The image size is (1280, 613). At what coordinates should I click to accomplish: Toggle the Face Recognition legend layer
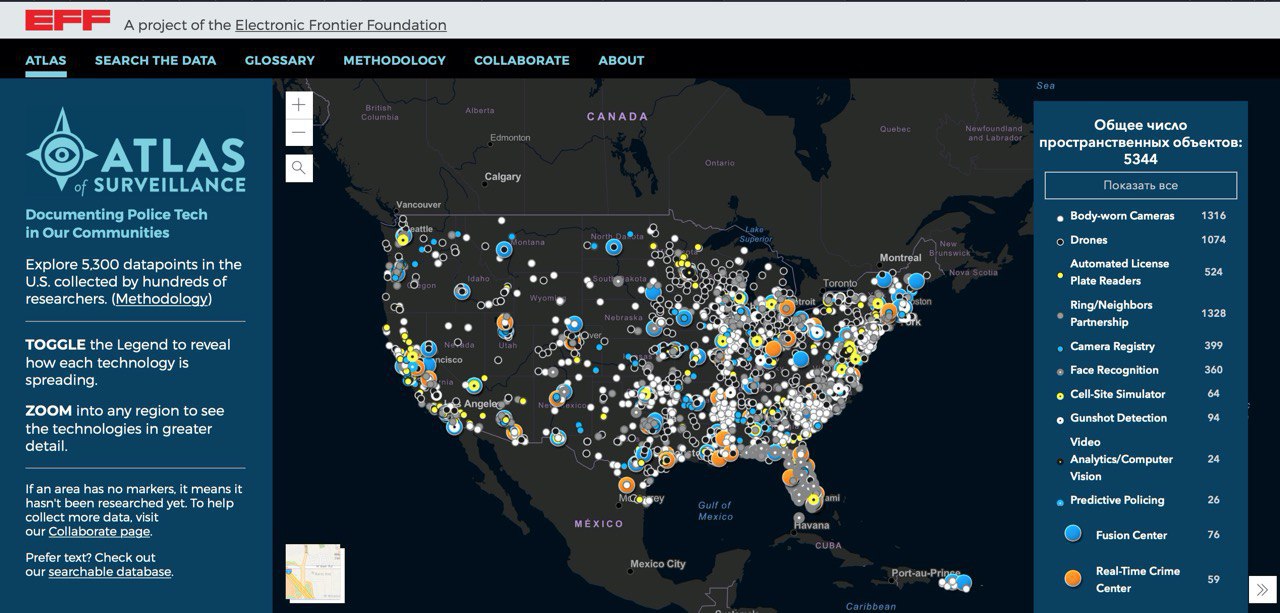coord(1114,370)
